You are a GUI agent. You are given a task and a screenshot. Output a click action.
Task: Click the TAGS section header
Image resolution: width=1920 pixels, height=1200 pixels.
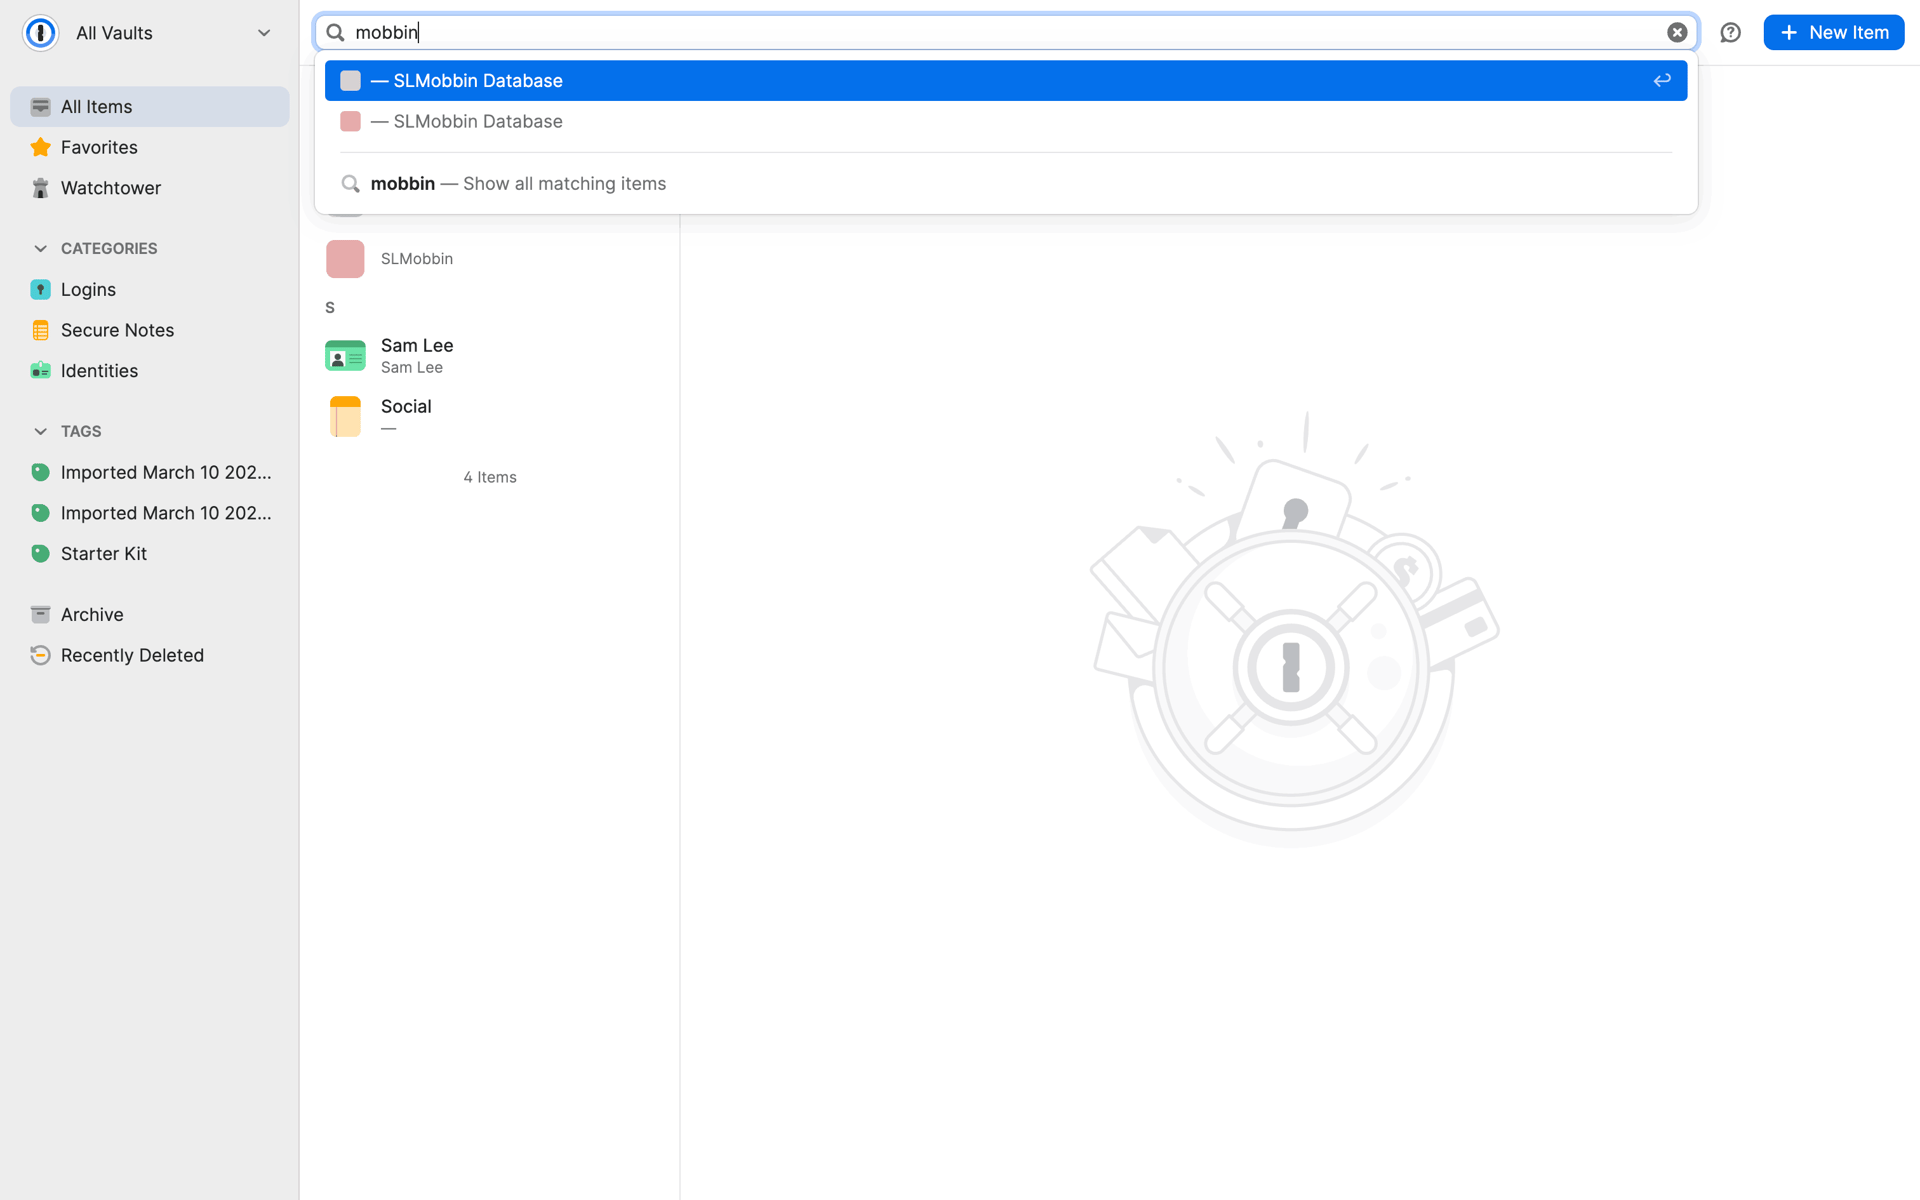[x=81, y=432]
